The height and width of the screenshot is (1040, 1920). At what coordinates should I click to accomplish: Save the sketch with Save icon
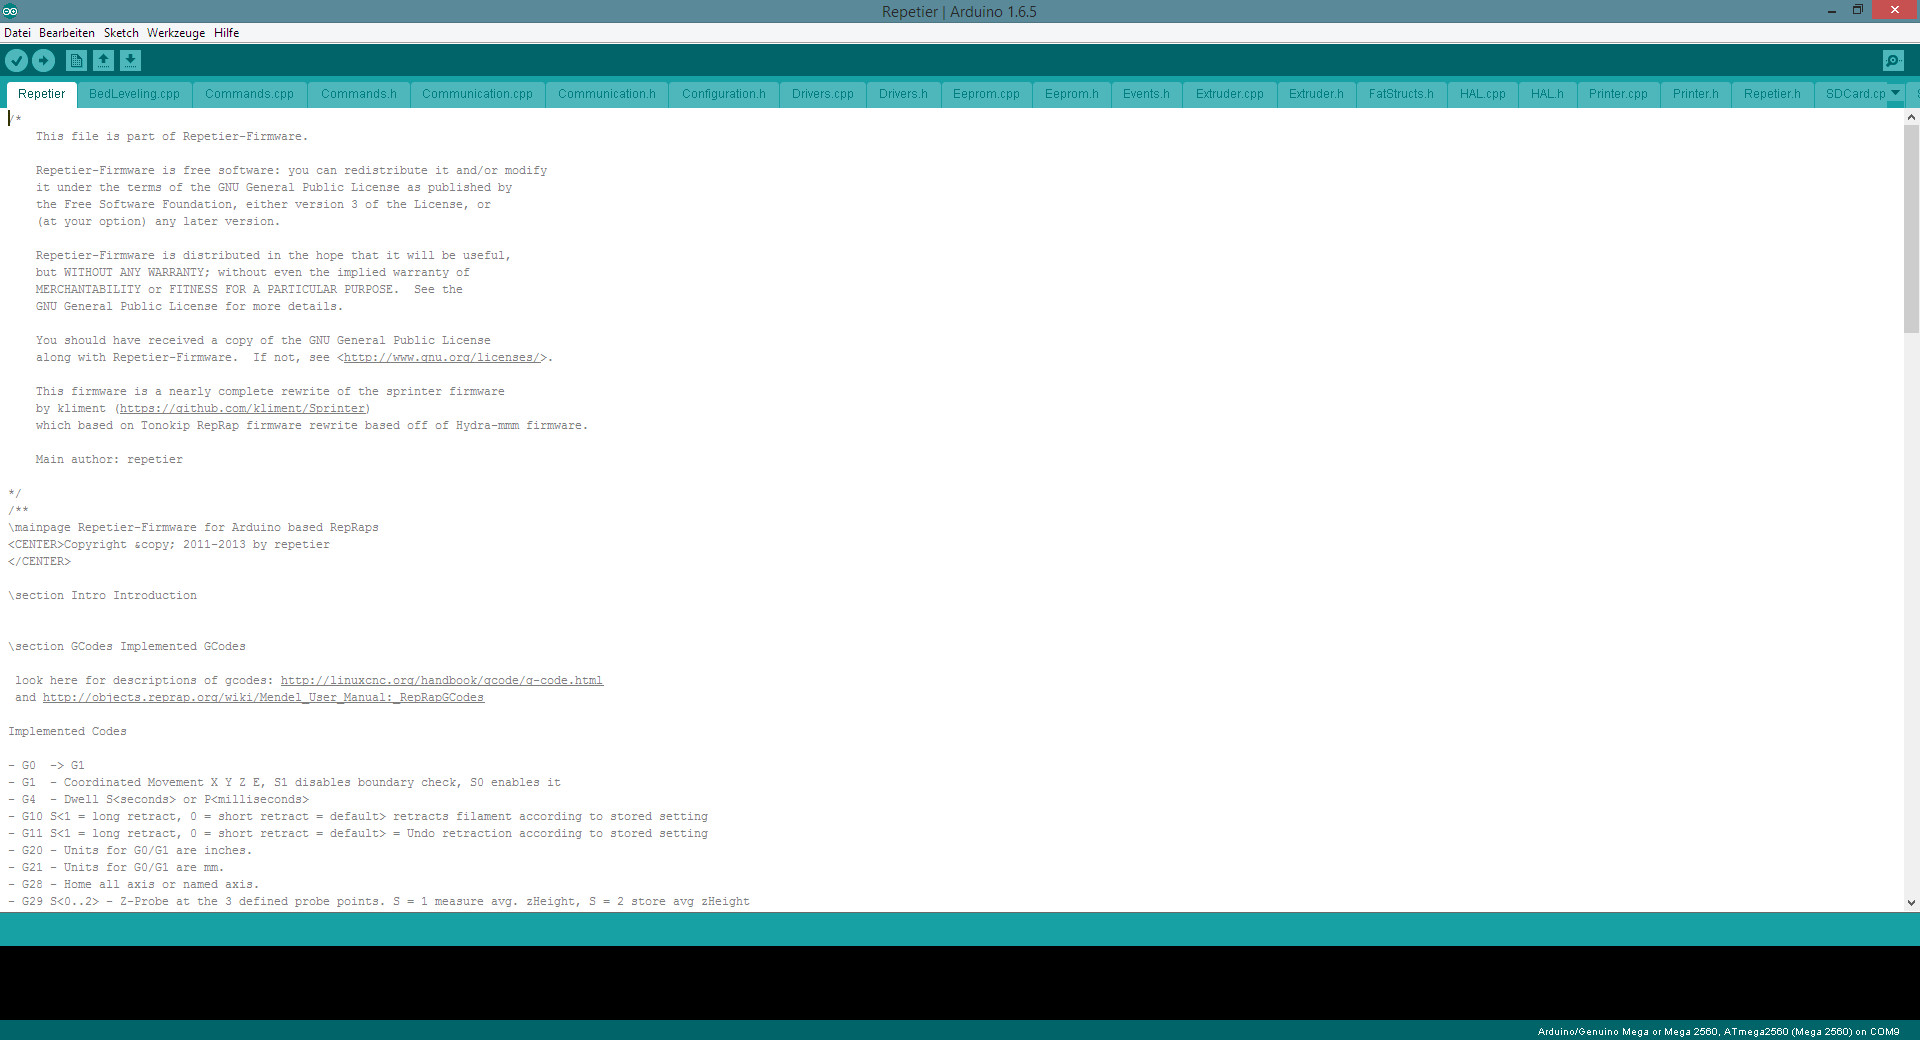coord(130,61)
